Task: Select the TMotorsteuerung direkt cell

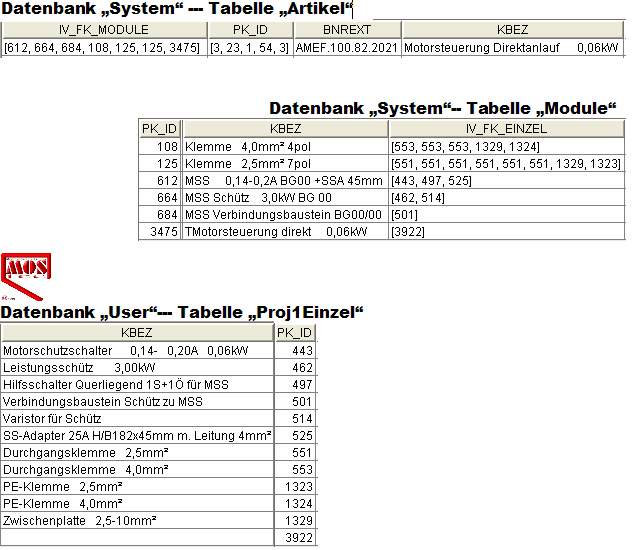Action: [x=285, y=231]
